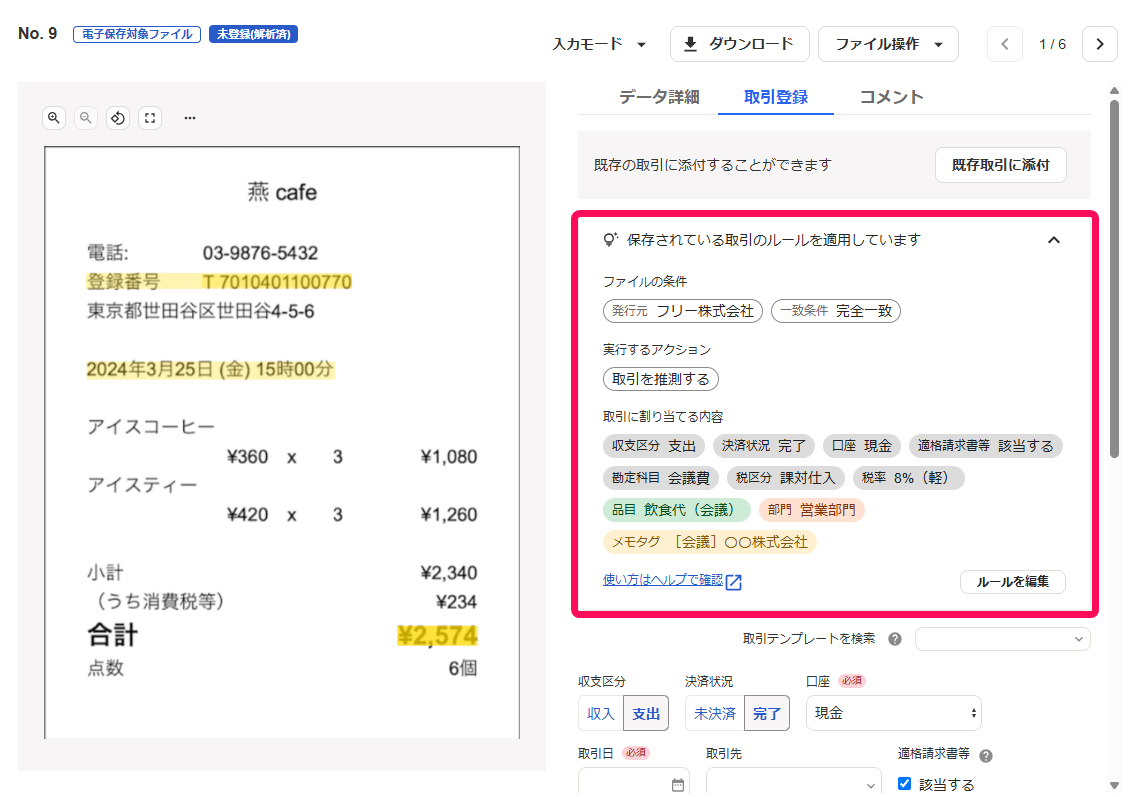Click the ダウンロード button
The height and width of the screenshot is (797, 1130).
coord(739,44)
